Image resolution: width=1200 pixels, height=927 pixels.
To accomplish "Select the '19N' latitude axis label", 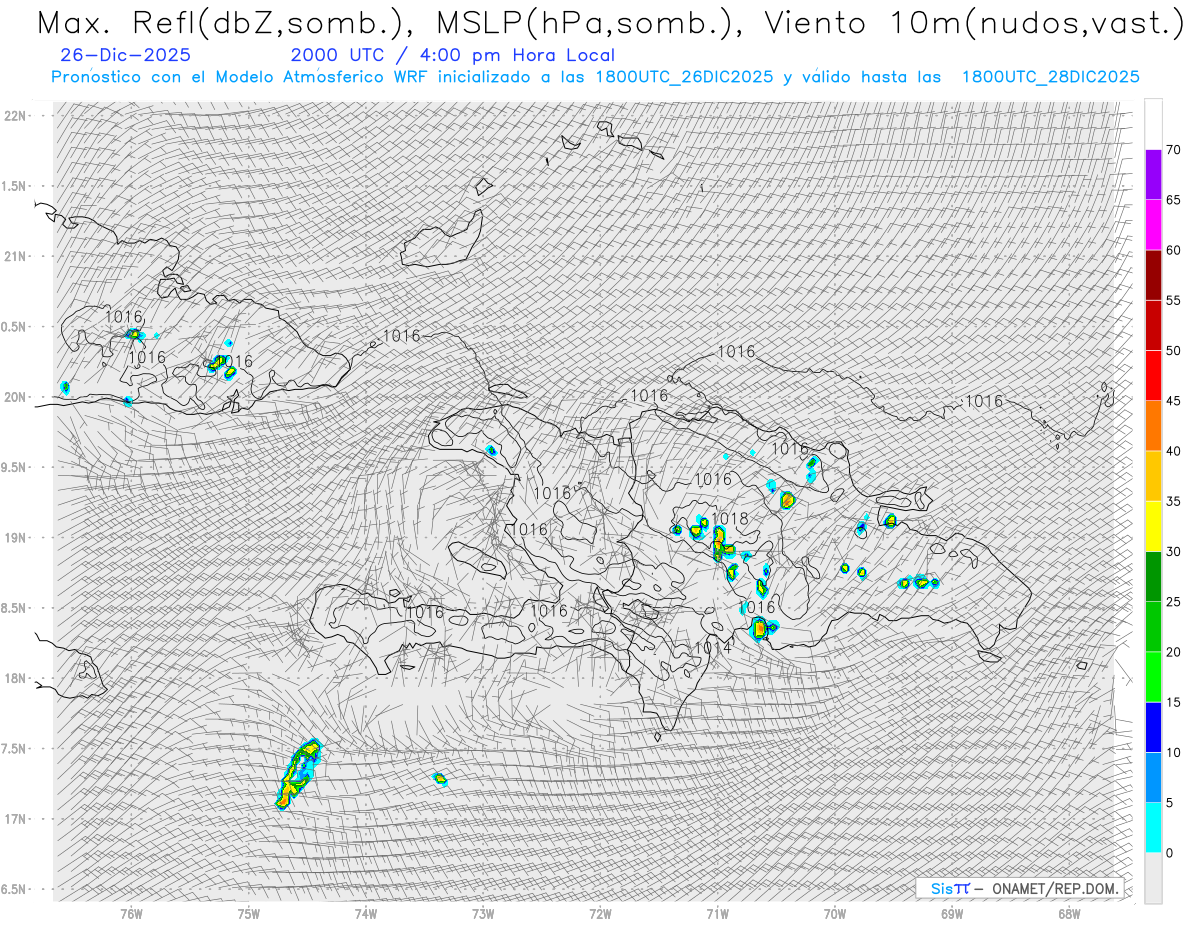I will point(15,538).
